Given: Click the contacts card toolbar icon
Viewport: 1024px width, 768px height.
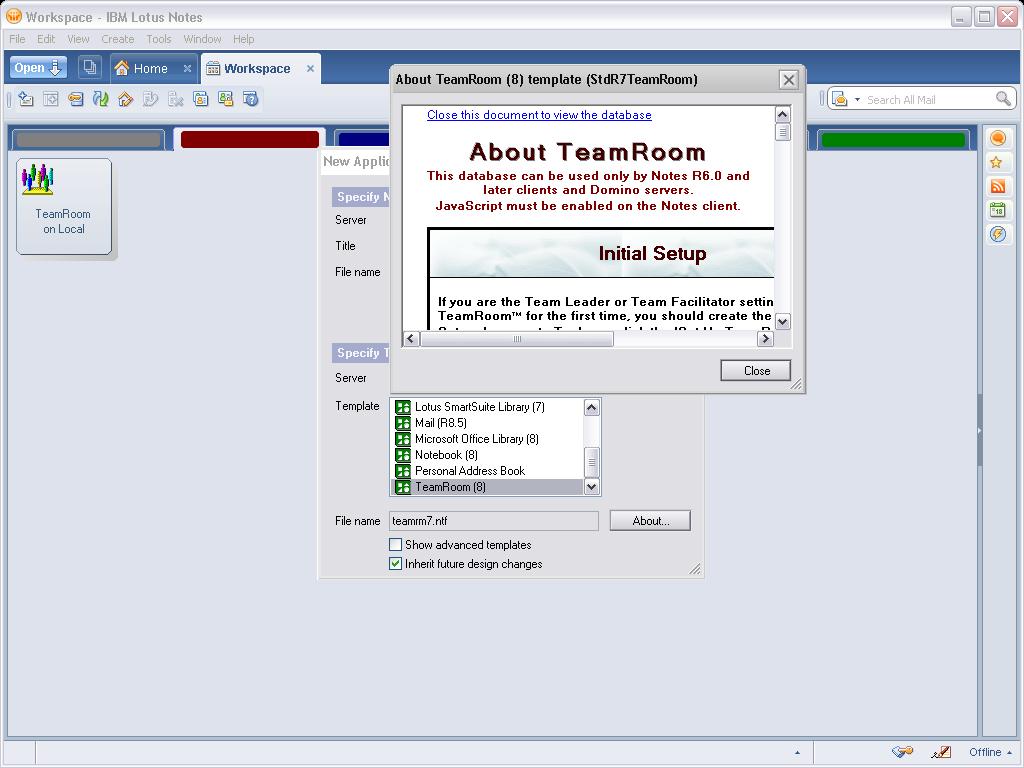Looking at the screenshot, I should click(200, 99).
